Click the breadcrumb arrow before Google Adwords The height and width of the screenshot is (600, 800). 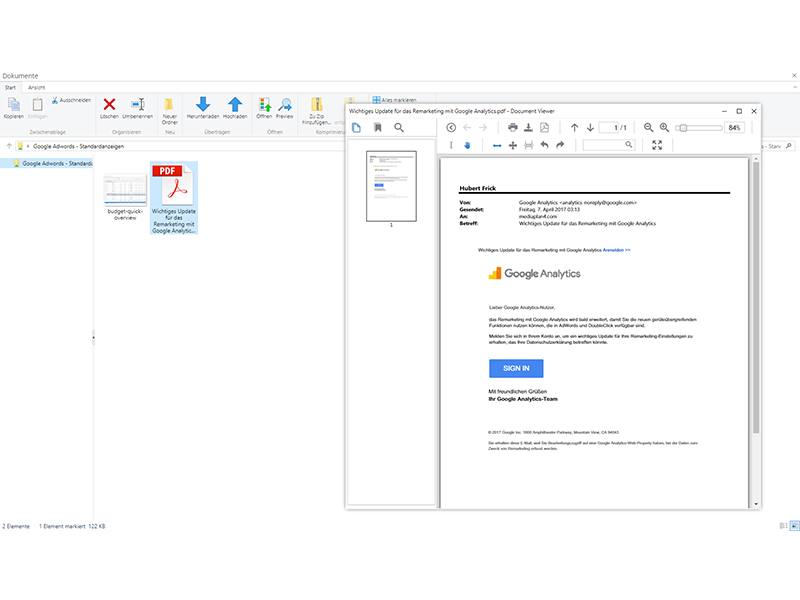[28, 146]
